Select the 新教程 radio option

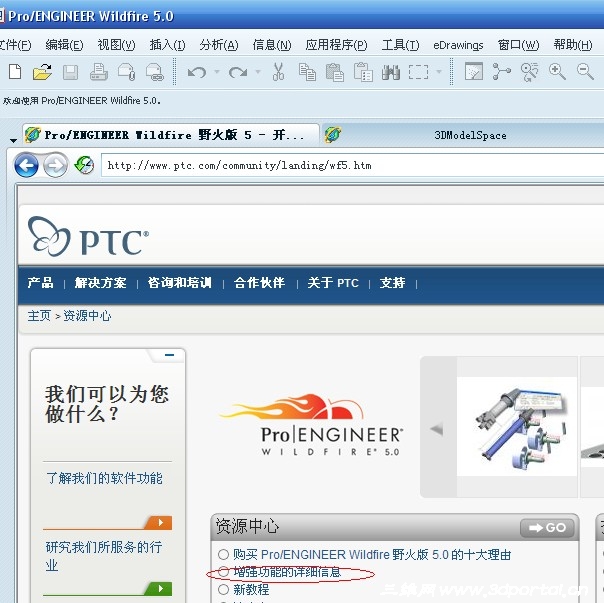click(x=223, y=589)
